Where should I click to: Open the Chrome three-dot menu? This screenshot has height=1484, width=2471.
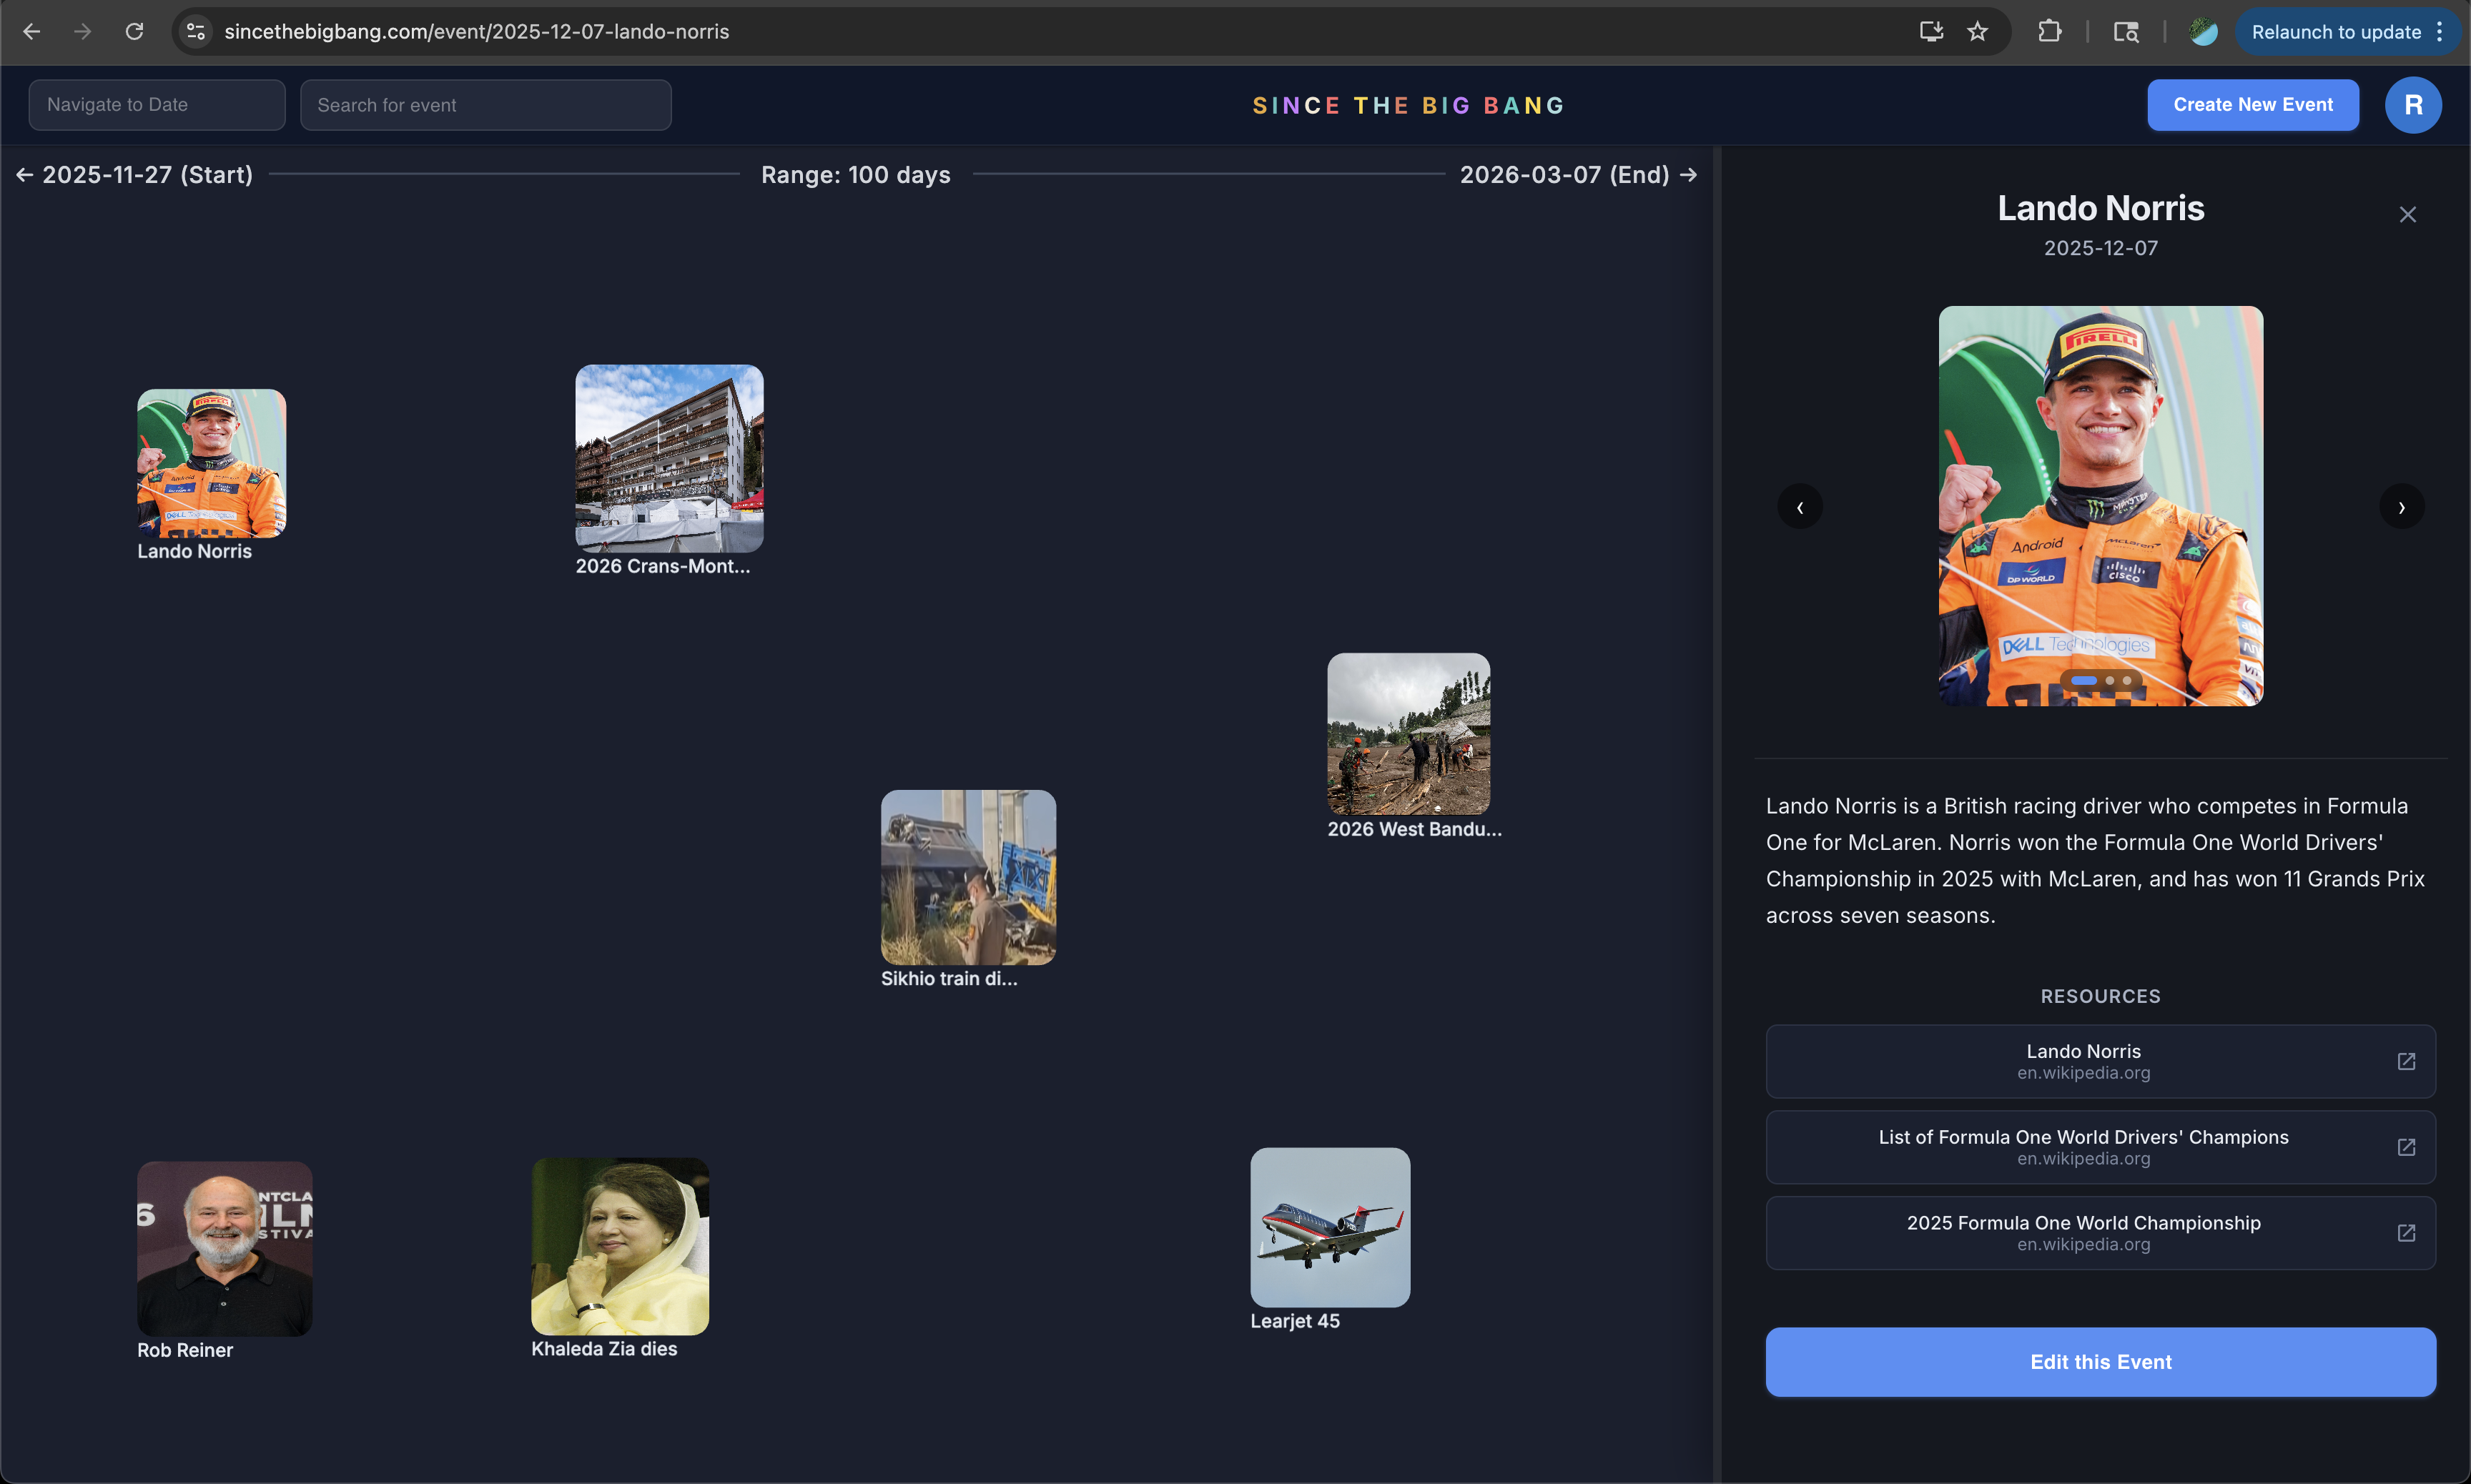coord(2440,32)
